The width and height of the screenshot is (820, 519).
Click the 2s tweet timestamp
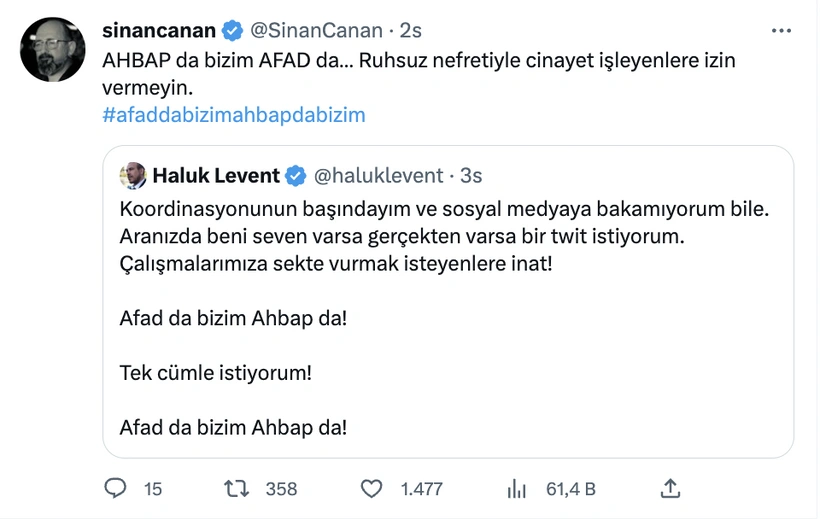[x=410, y=31]
